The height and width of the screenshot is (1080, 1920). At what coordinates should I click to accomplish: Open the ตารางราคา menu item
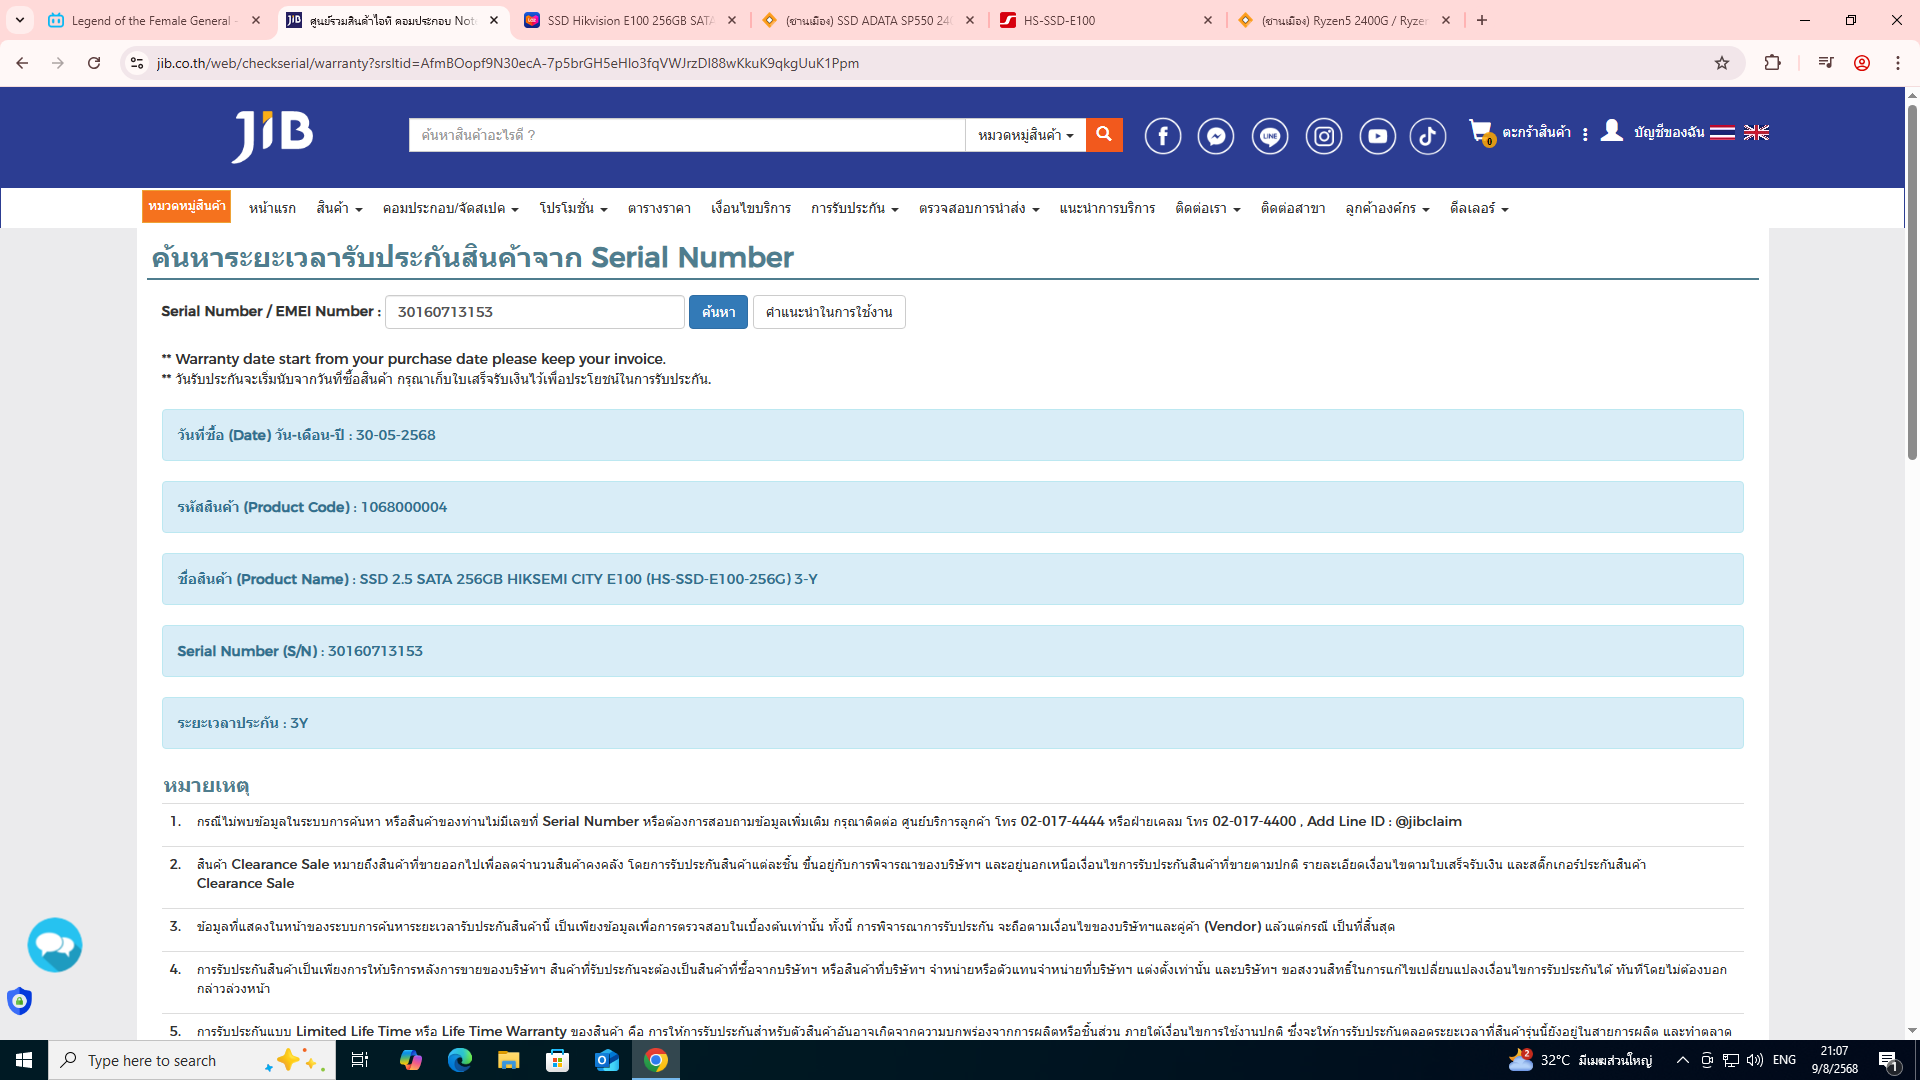[x=659, y=208]
